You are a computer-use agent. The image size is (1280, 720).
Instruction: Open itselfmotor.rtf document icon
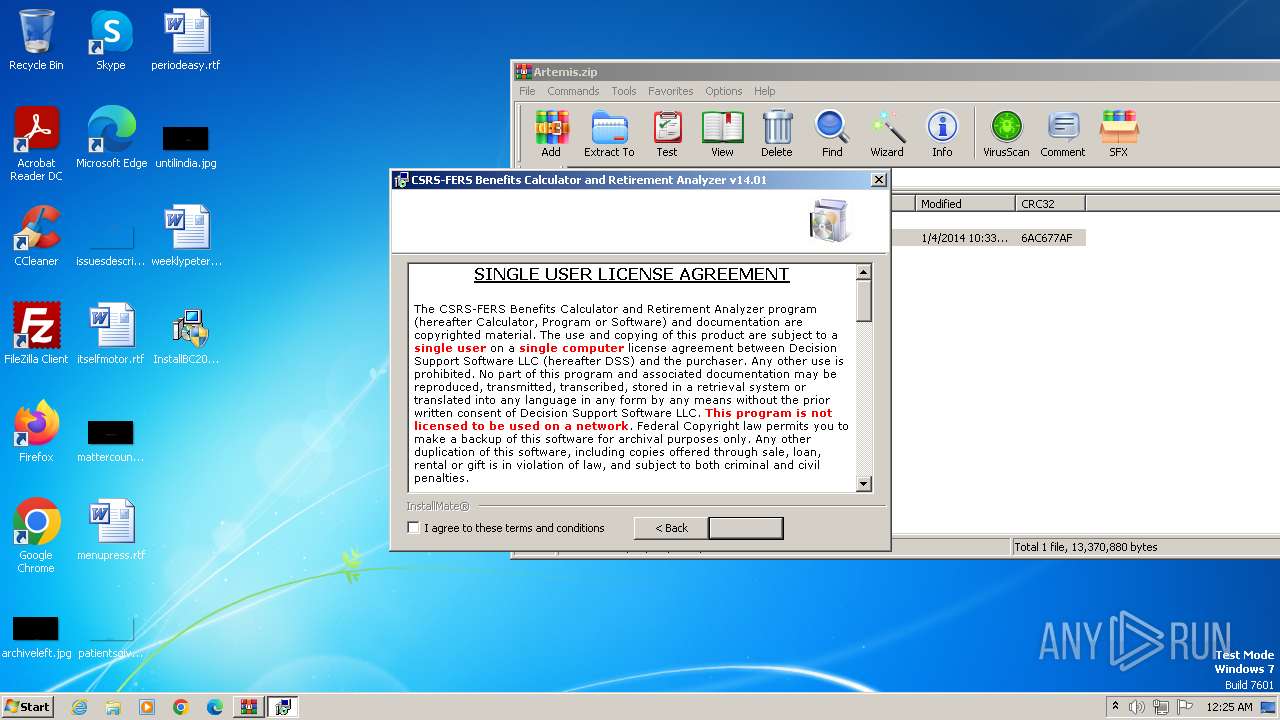pyautogui.click(x=111, y=334)
